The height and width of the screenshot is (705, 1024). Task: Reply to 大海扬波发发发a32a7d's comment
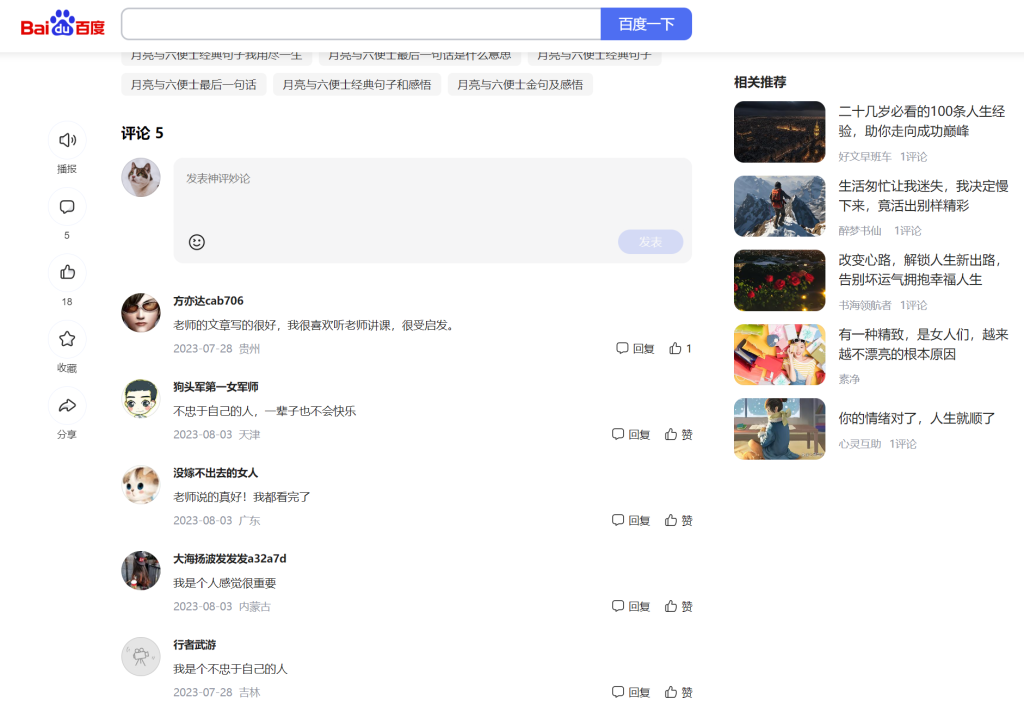tap(631, 607)
